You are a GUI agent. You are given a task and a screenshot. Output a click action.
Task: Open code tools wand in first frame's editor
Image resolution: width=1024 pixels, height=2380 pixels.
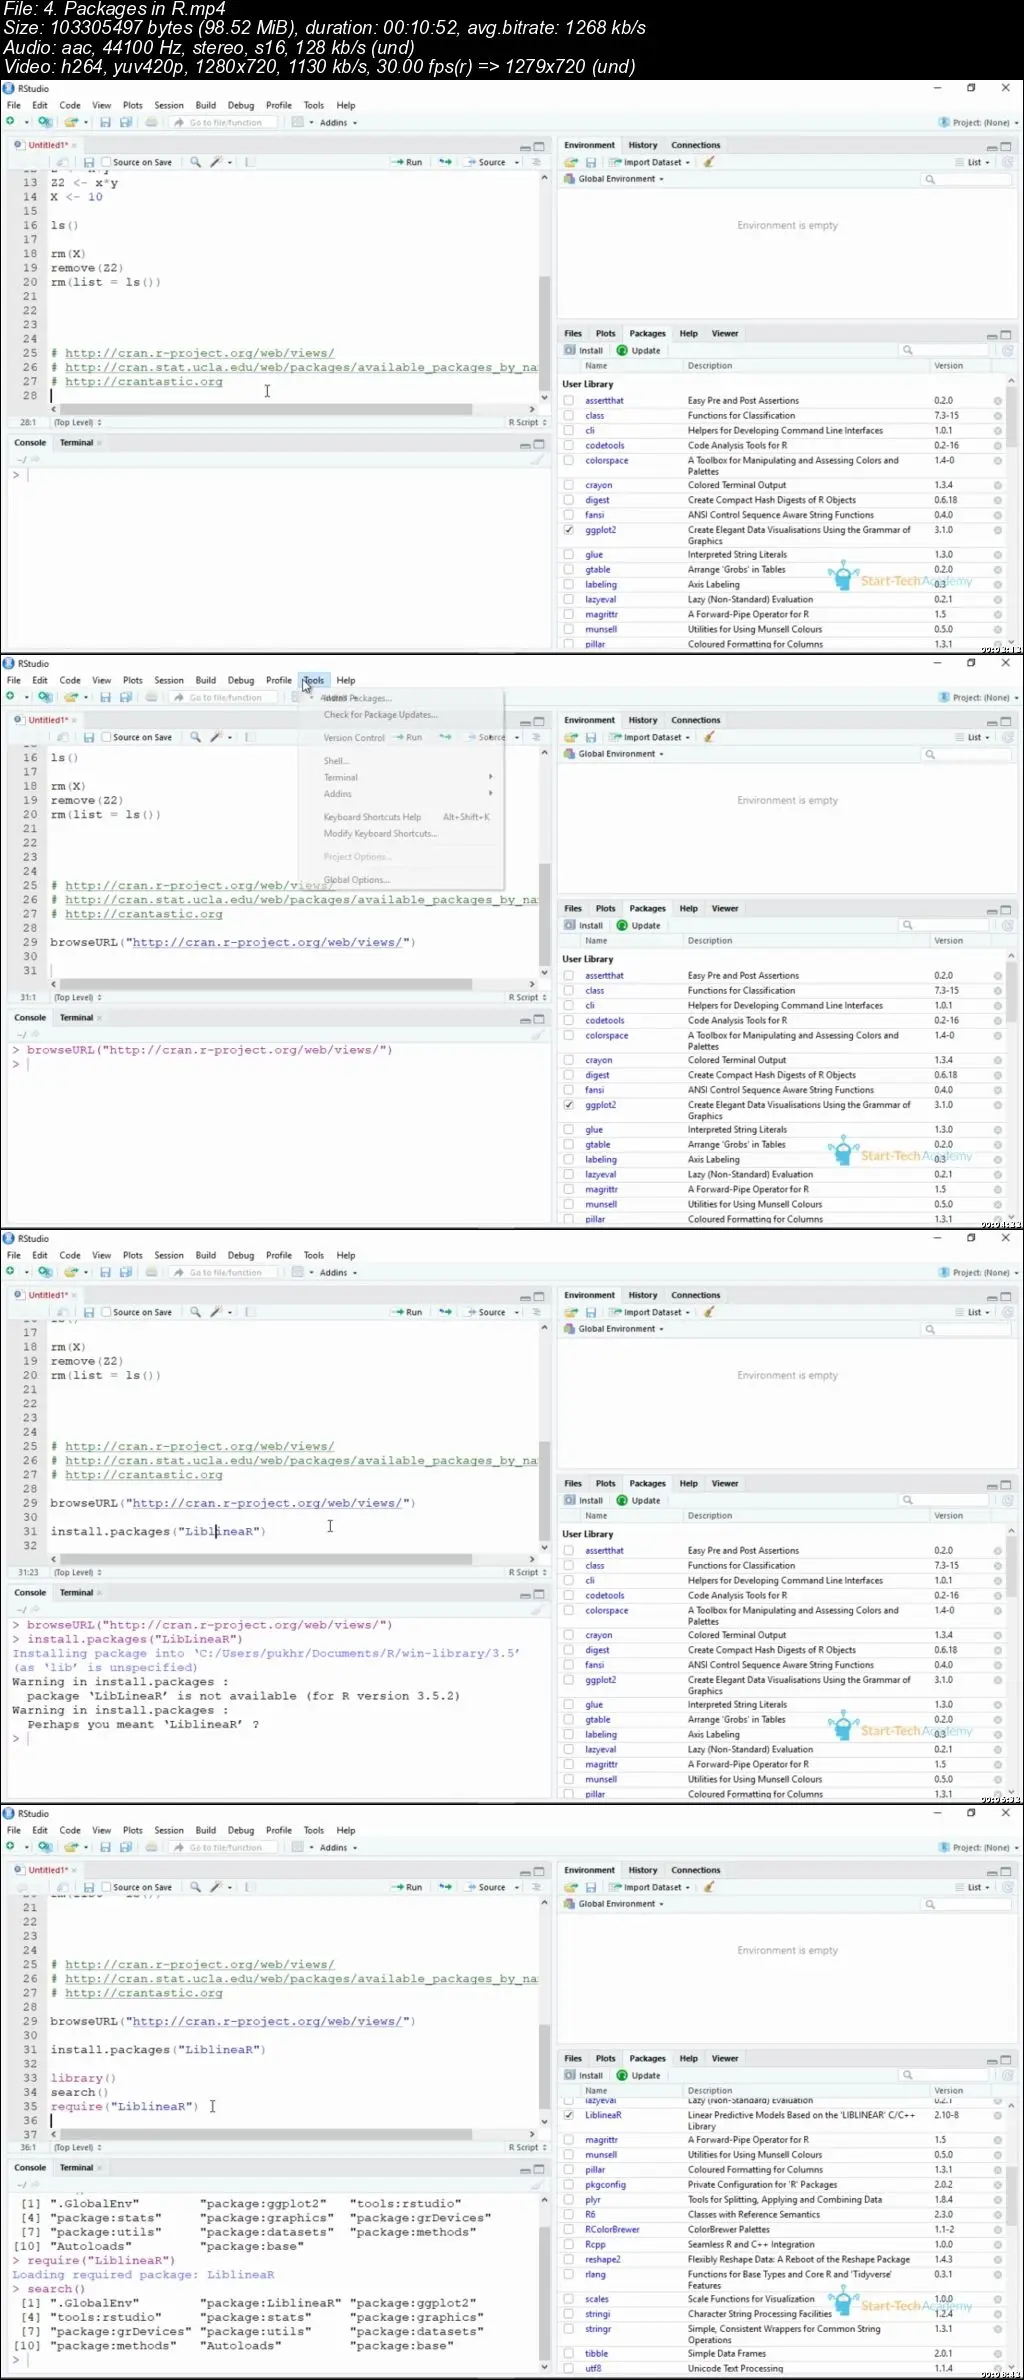(x=215, y=162)
